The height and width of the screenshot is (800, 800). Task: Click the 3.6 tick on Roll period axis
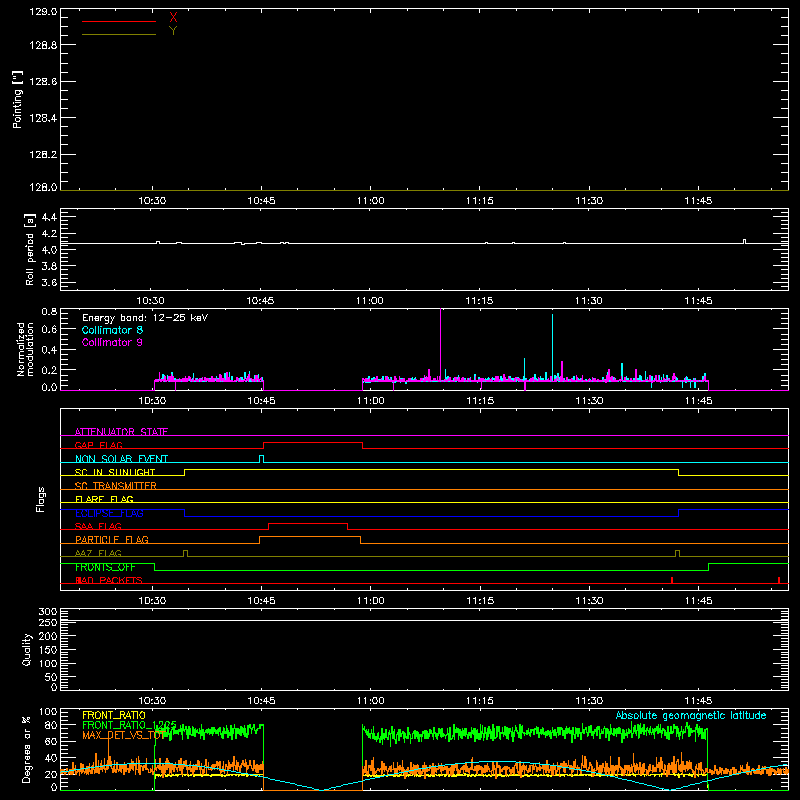click(49, 283)
